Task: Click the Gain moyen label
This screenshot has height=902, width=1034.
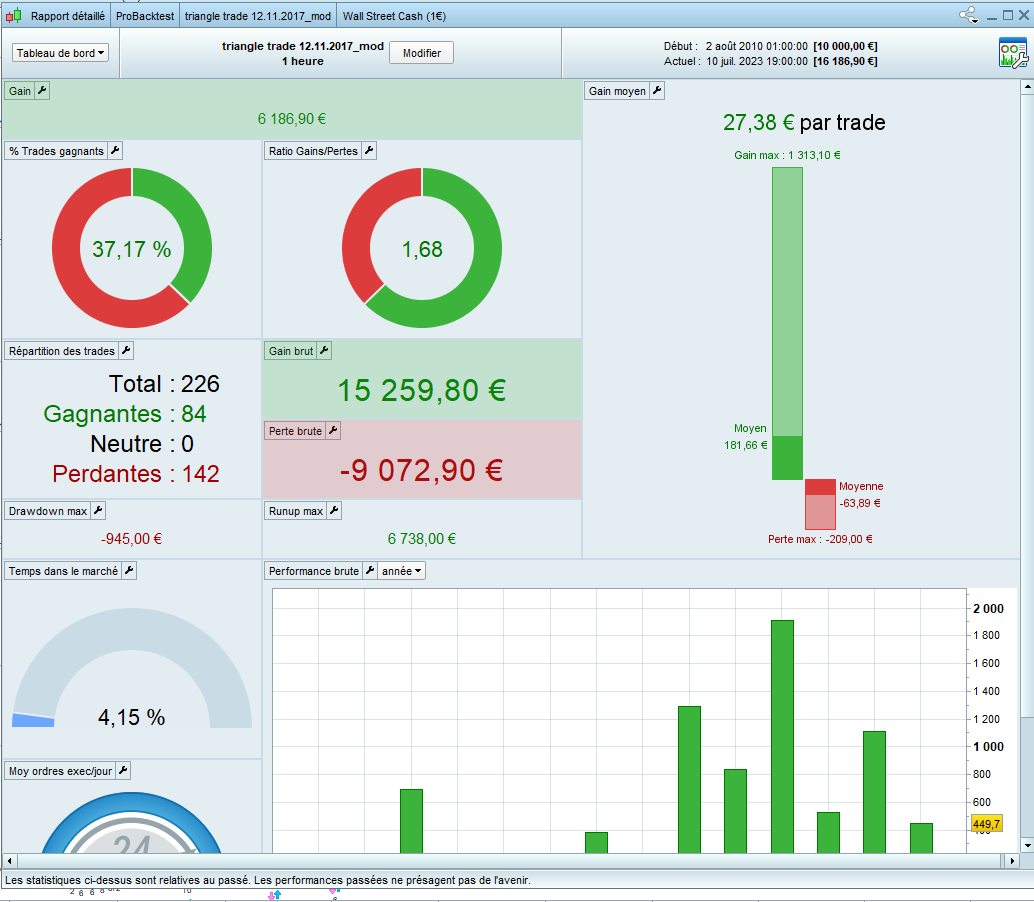Action: 617,90
